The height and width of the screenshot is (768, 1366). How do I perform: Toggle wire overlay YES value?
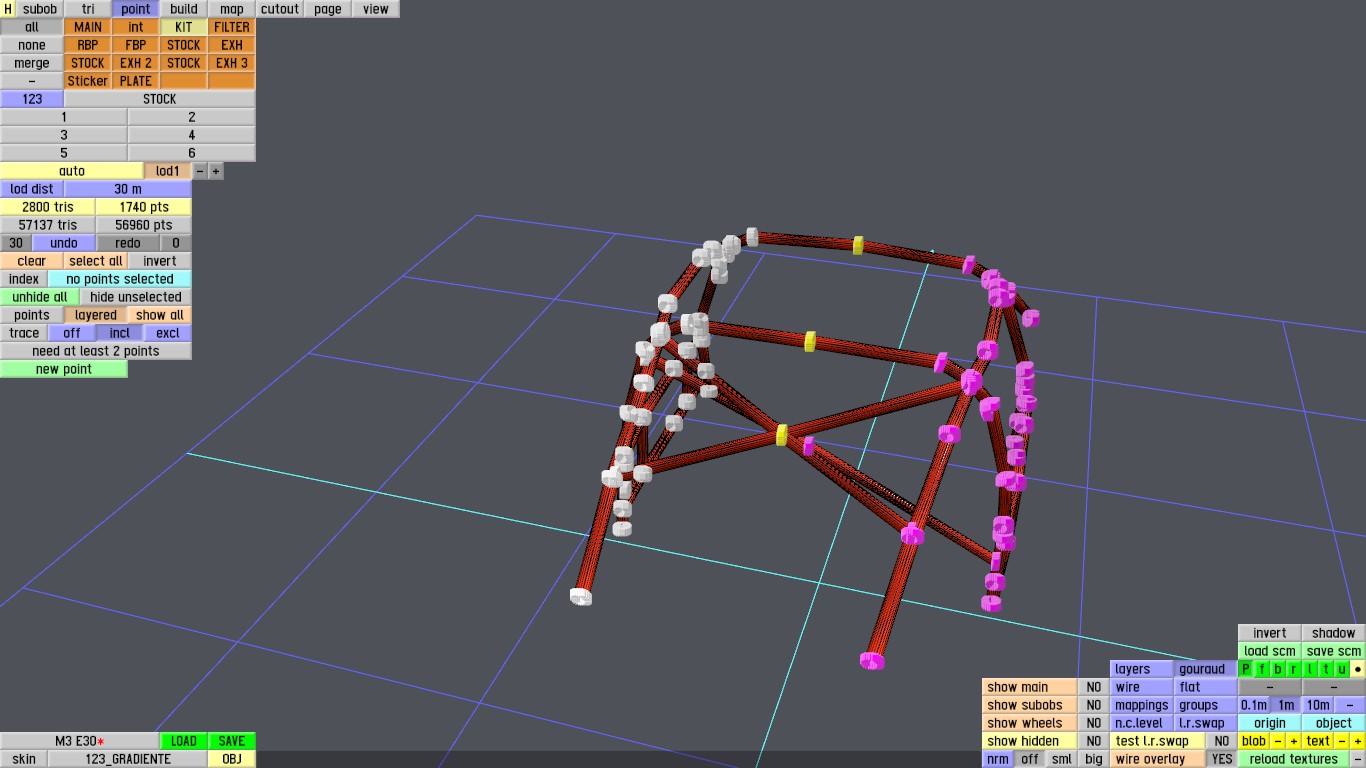(1222, 759)
